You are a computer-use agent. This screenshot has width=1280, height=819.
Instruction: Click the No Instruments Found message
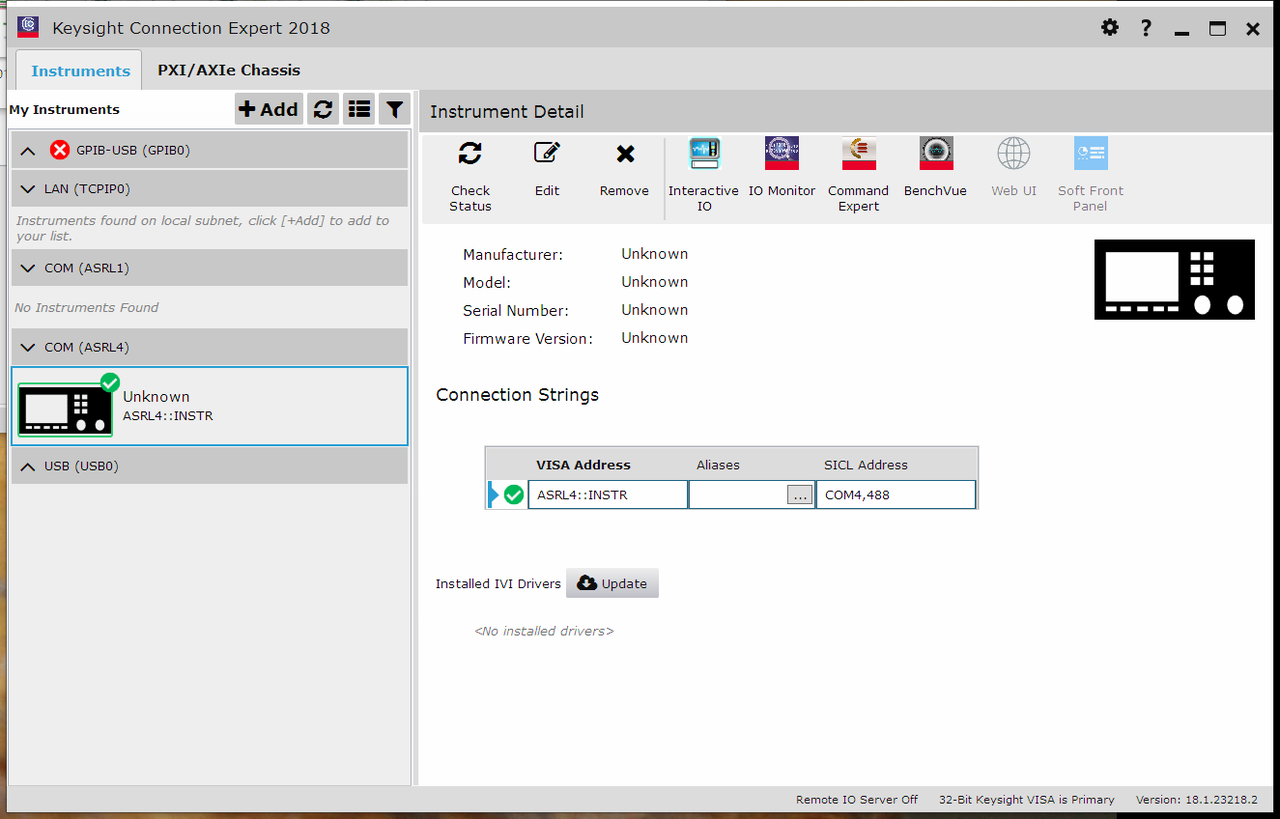86,307
